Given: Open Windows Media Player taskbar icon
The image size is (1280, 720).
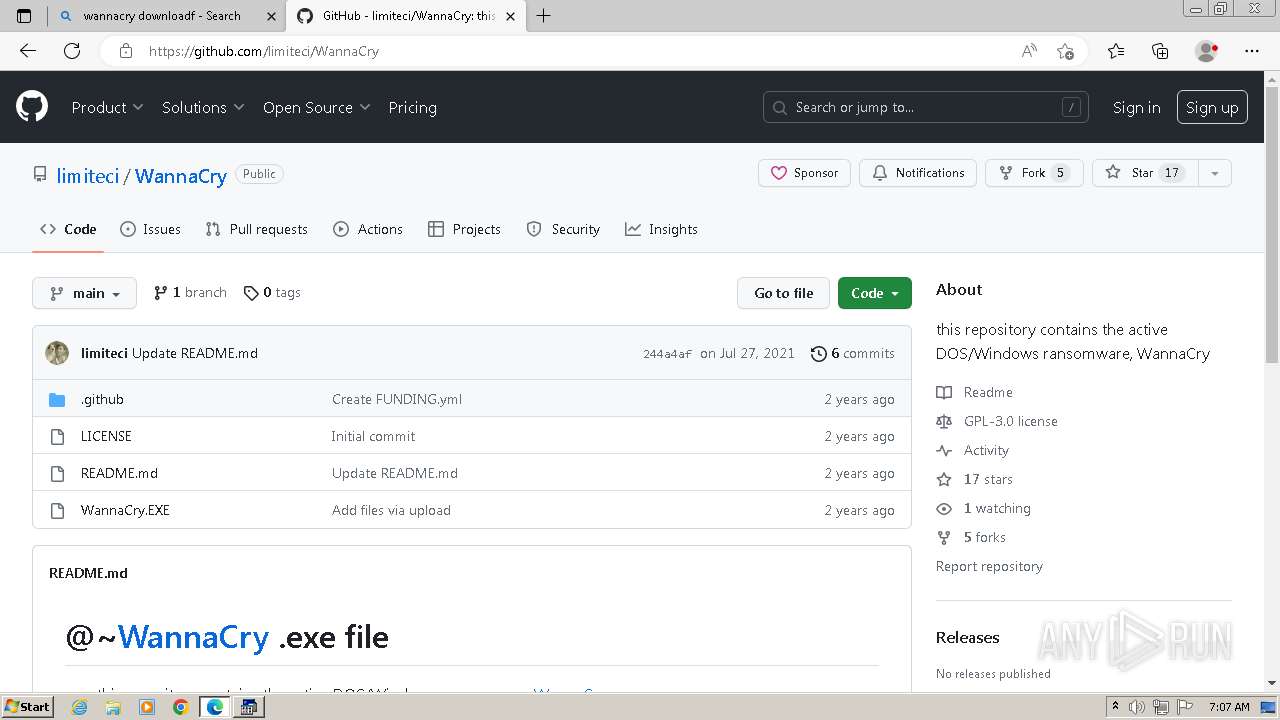Looking at the screenshot, I should (147, 707).
